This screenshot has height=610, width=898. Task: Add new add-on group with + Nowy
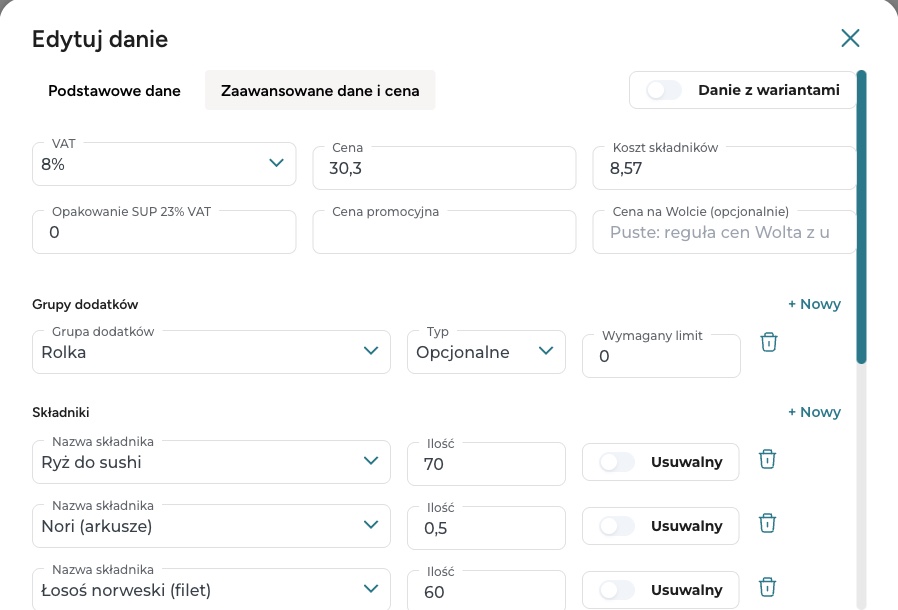pos(814,304)
